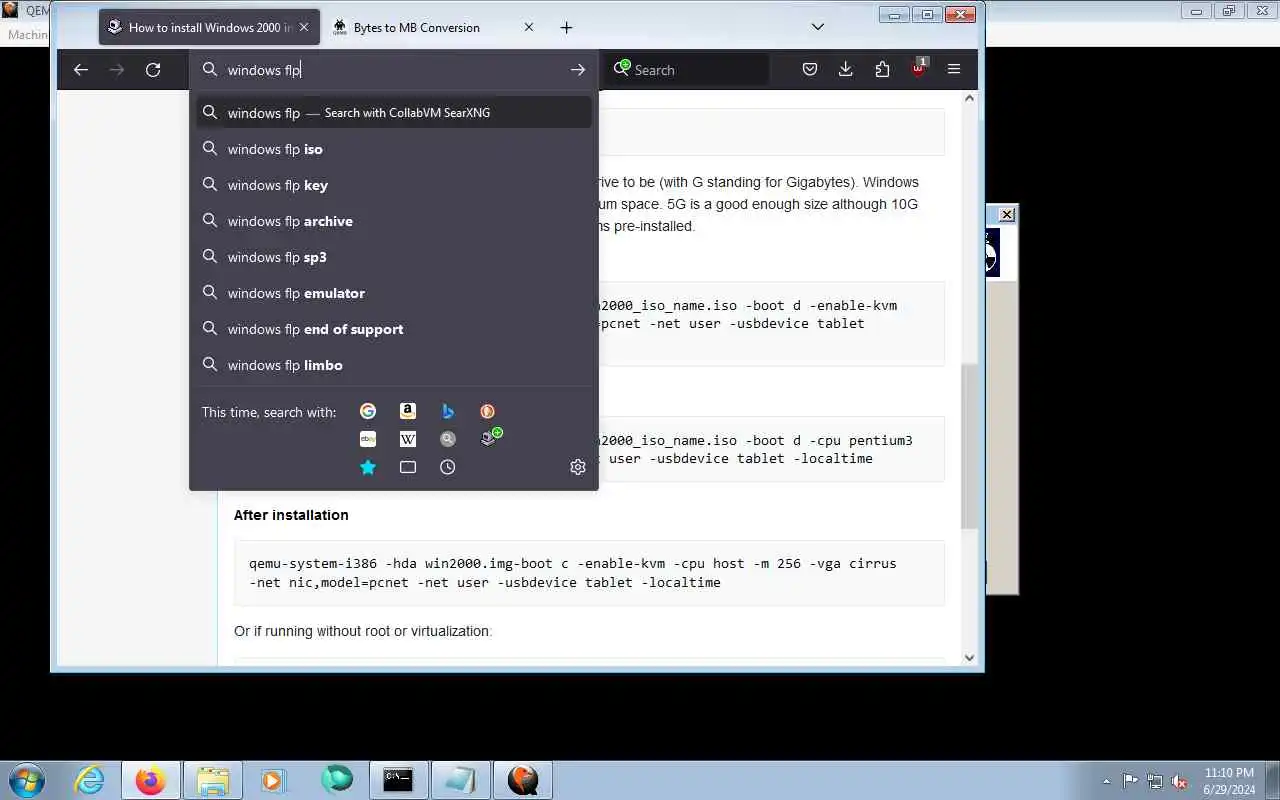Click the After installation heading
Image resolution: width=1280 pixels, height=800 pixels.
click(x=291, y=515)
